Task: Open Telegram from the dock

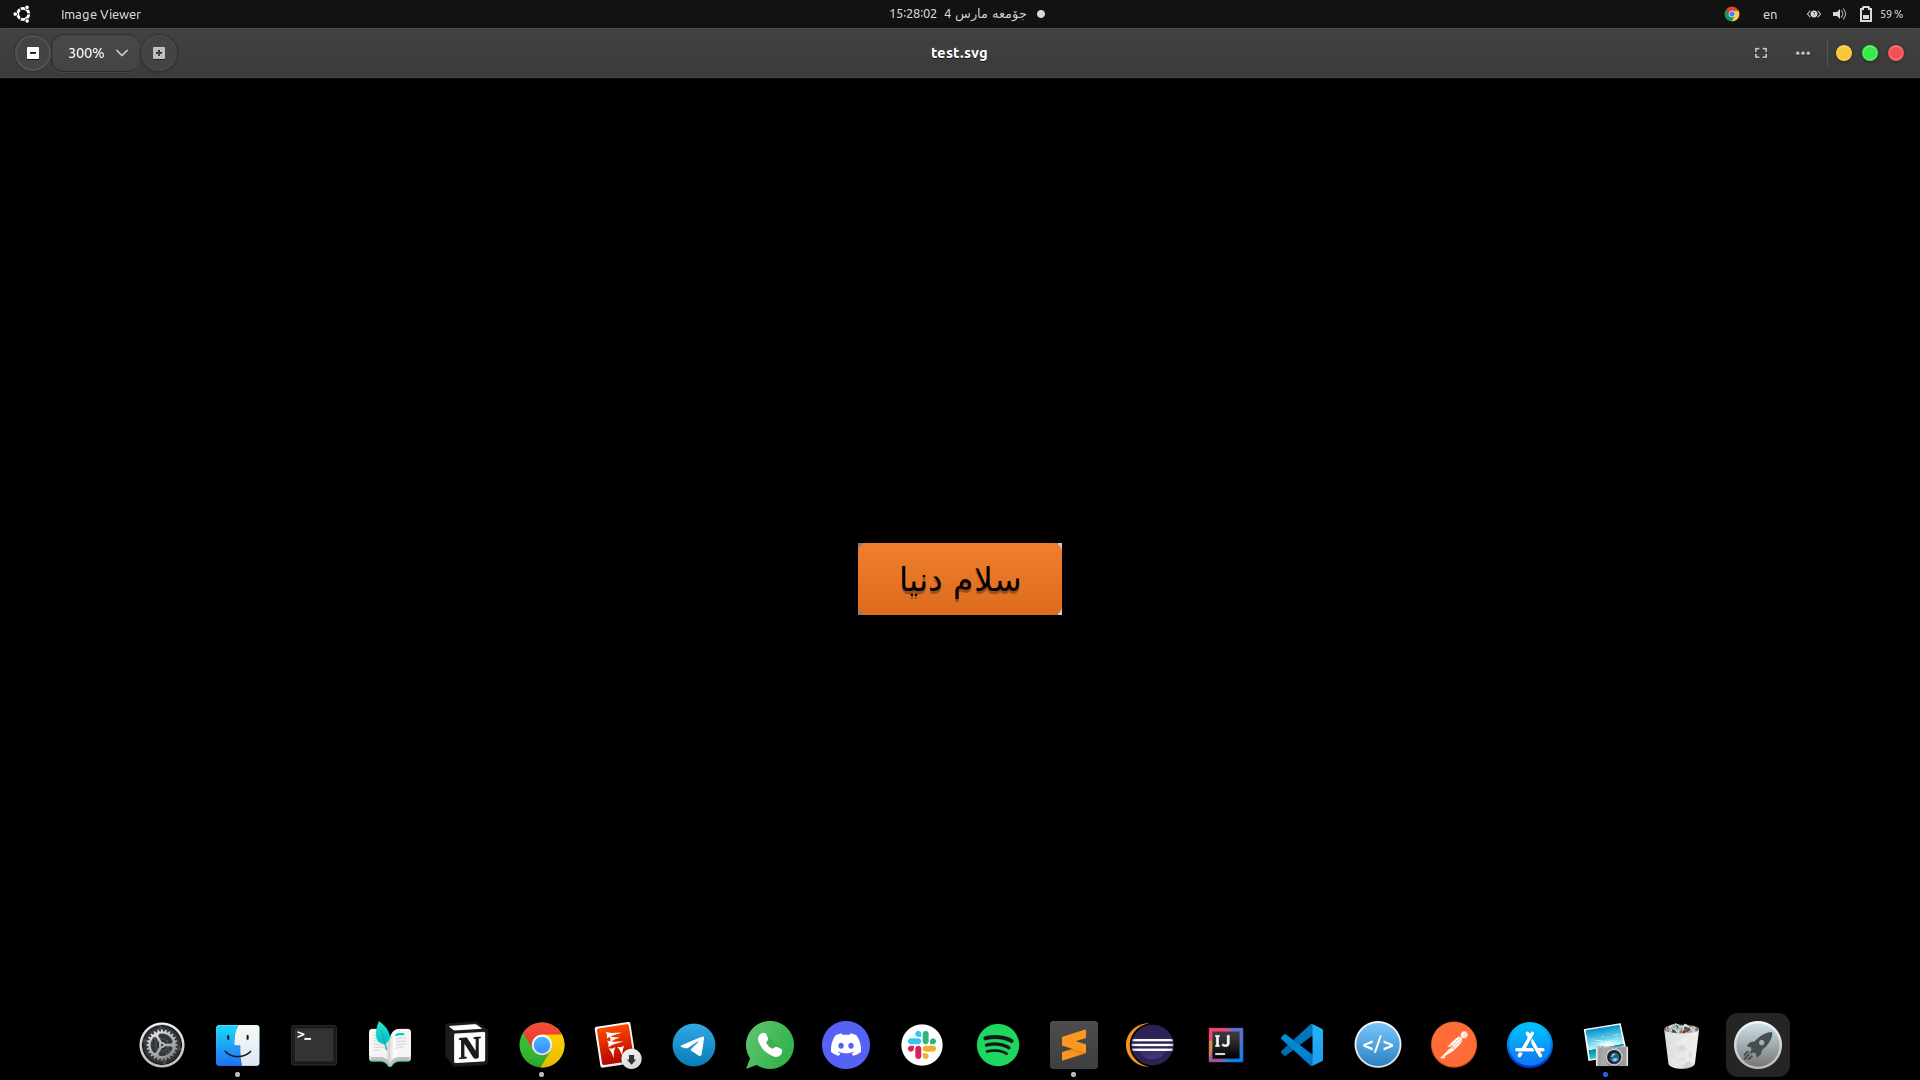Action: 694,1045
